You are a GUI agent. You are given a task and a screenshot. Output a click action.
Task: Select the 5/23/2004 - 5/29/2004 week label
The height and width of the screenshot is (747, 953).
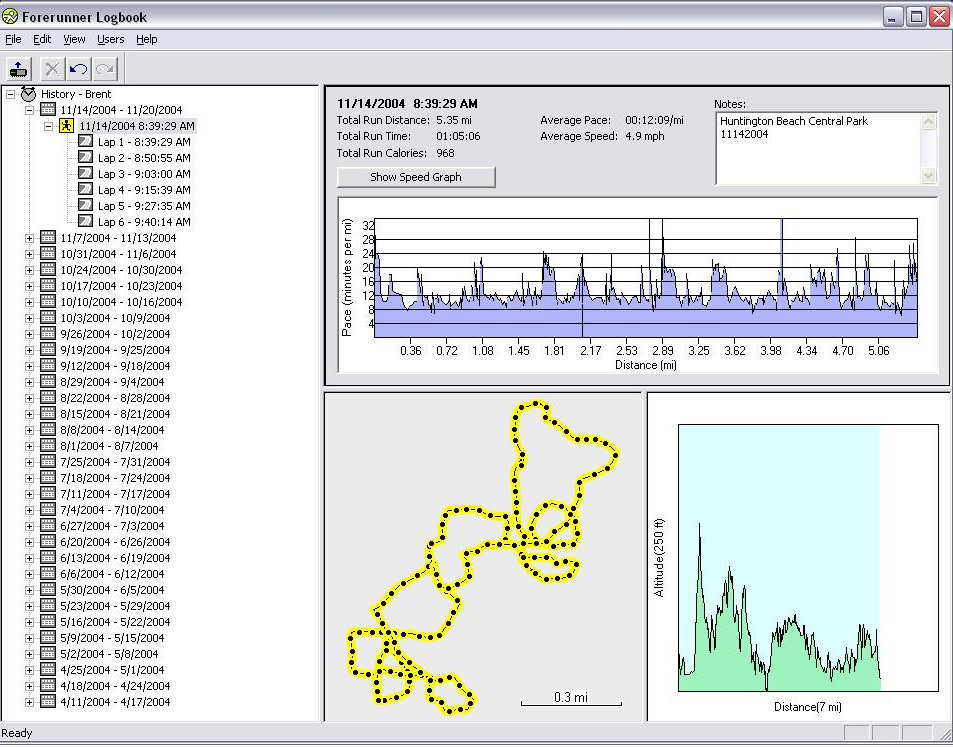pos(115,605)
